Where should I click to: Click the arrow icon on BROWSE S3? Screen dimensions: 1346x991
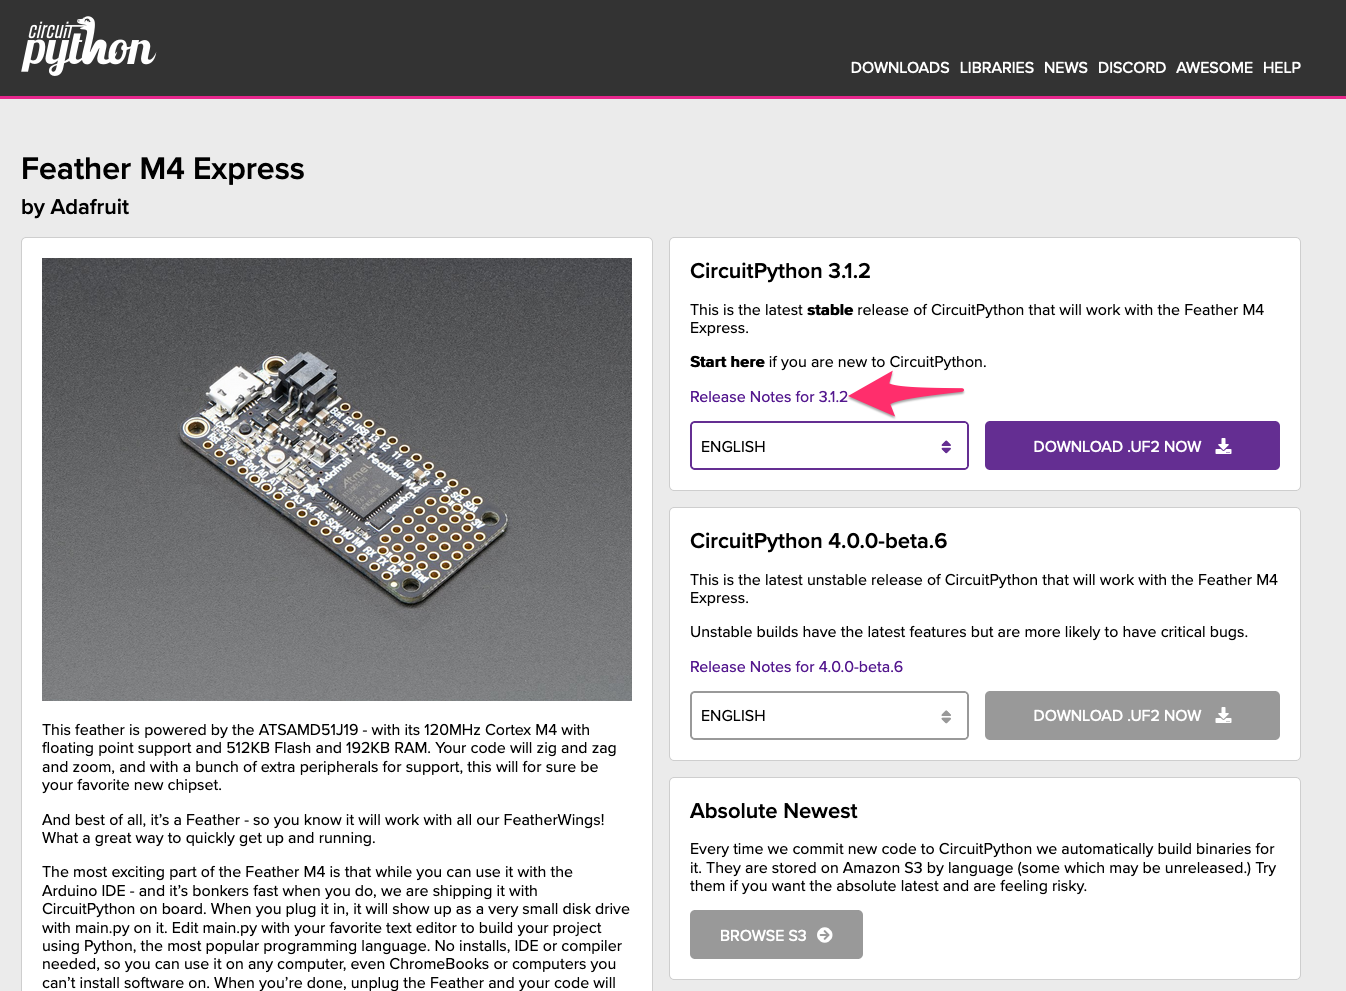point(825,935)
